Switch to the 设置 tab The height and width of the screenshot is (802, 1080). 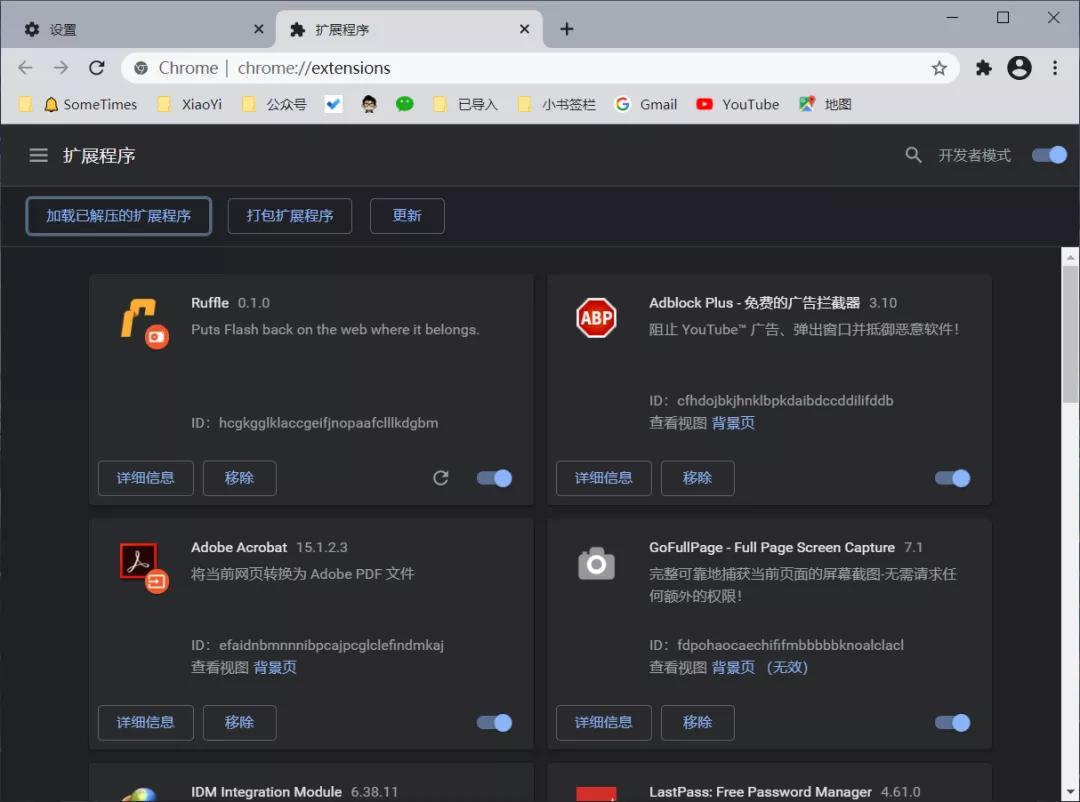click(60, 28)
